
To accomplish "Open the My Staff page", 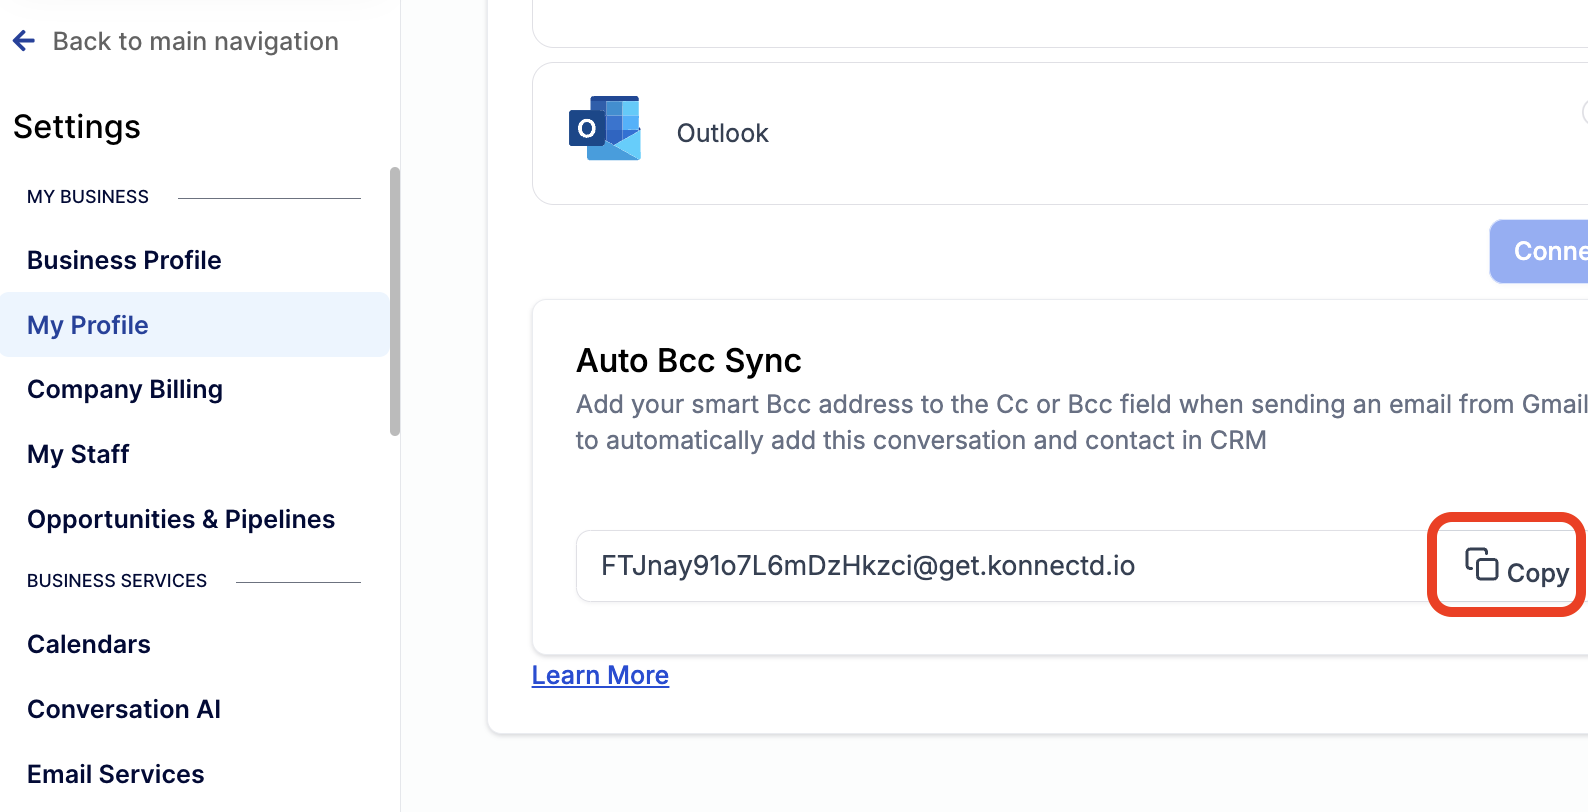I will pyautogui.click(x=78, y=454).
